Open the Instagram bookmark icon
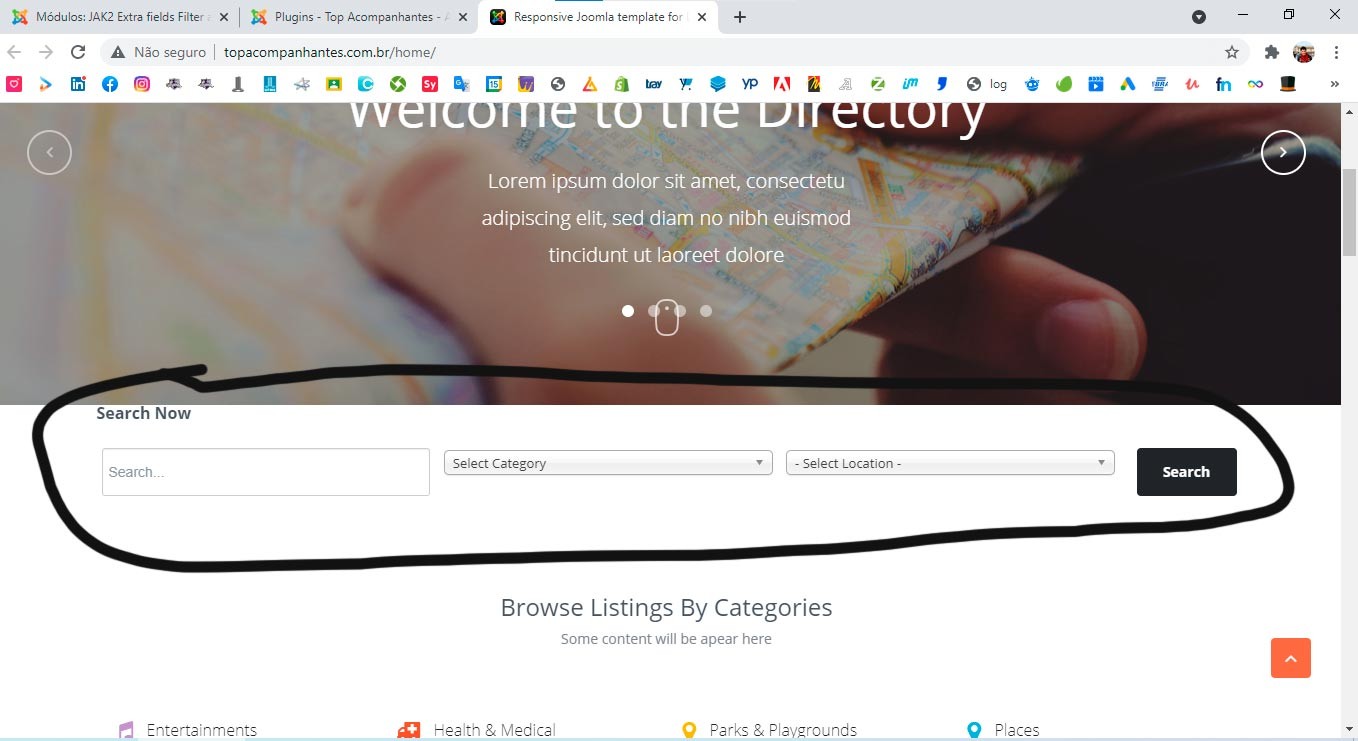 [142, 84]
